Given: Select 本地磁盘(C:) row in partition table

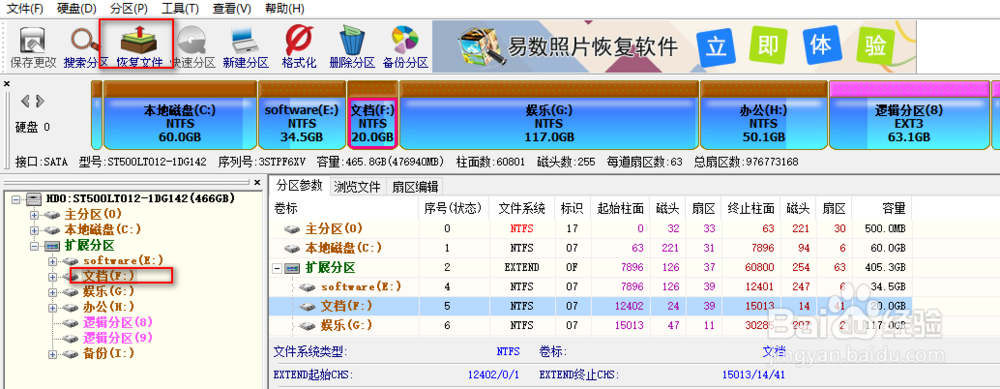Looking at the screenshot, I should (x=591, y=248).
